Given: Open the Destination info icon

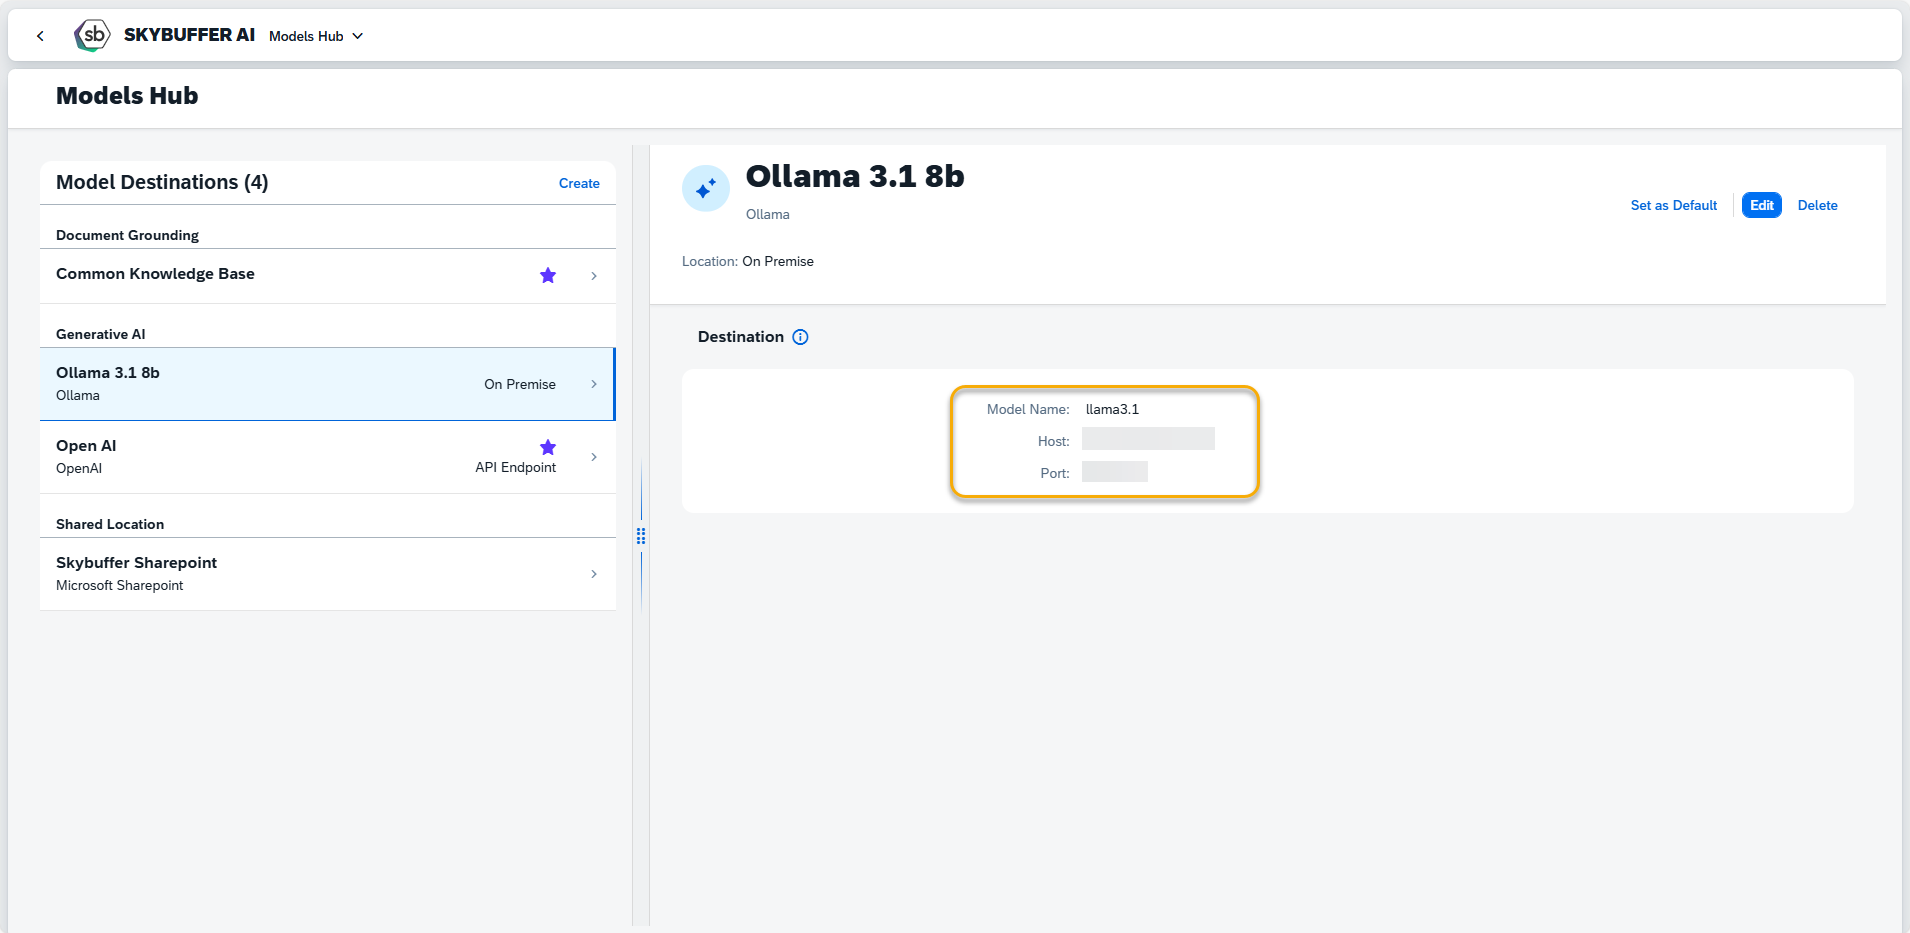Looking at the screenshot, I should click(800, 337).
